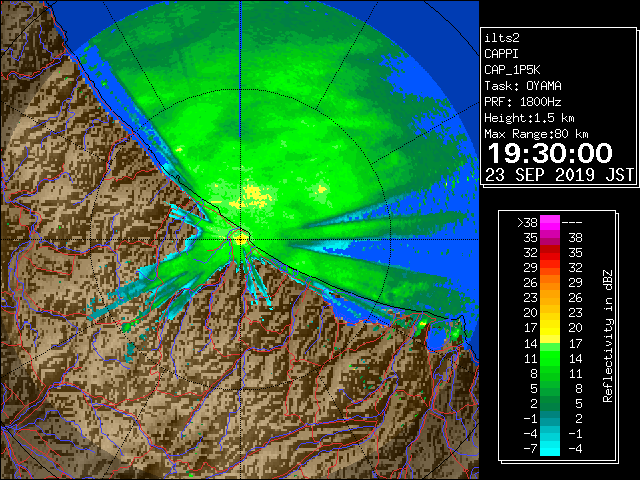Click the large yellow echo north of radar
Viewport: 640px width, 480px height.
click(256, 194)
